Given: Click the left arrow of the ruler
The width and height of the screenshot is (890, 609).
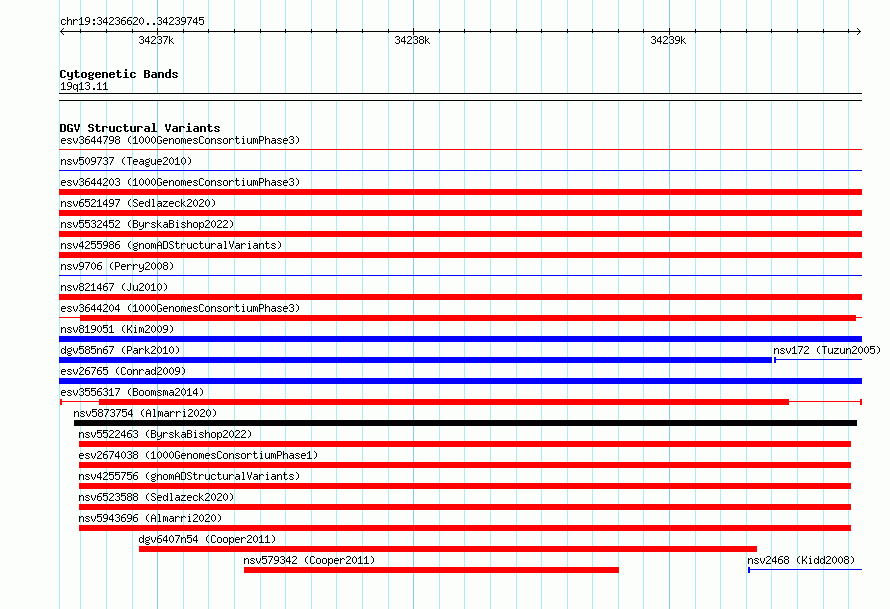Looking at the screenshot, I should point(62,32).
